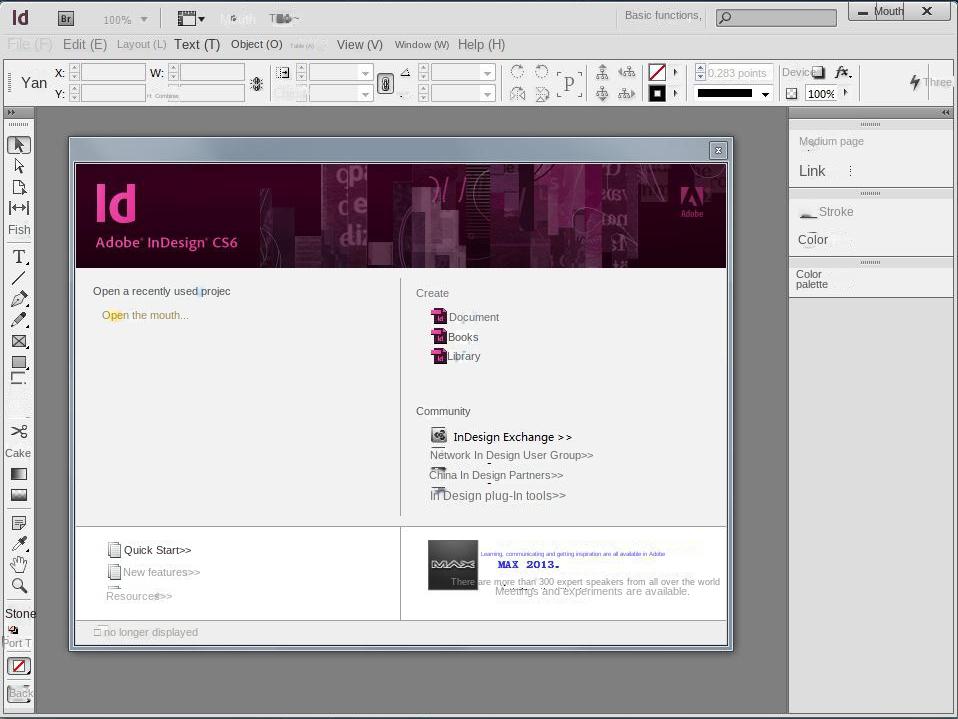The height and width of the screenshot is (719, 958).
Task: Click the Line tool
Action: tap(19, 278)
